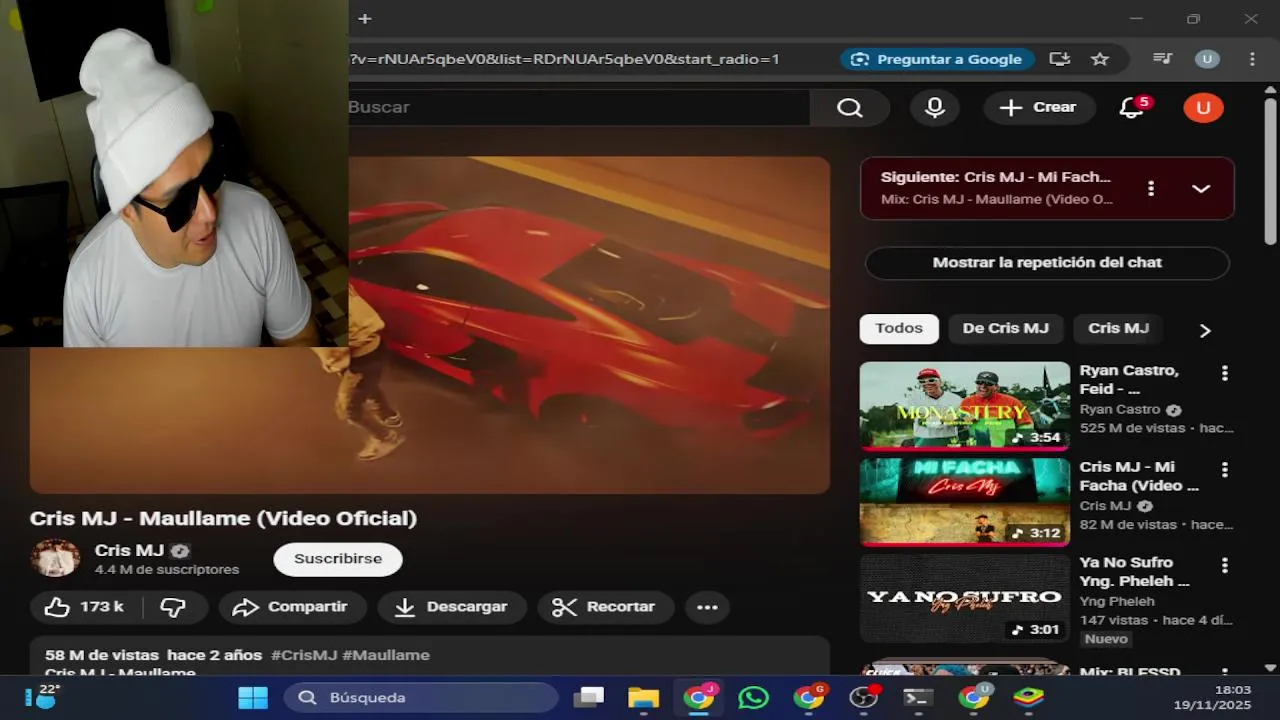Viewport: 1280px width, 720px height.
Task: Click Cris MJ channel name under video
Action: point(129,550)
